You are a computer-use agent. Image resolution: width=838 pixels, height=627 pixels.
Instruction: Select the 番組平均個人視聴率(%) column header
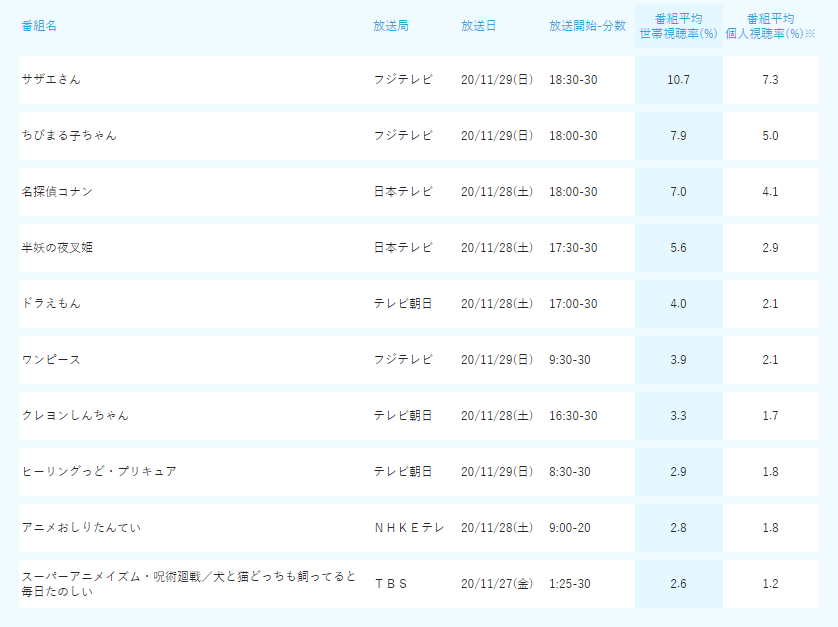coord(770,26)
